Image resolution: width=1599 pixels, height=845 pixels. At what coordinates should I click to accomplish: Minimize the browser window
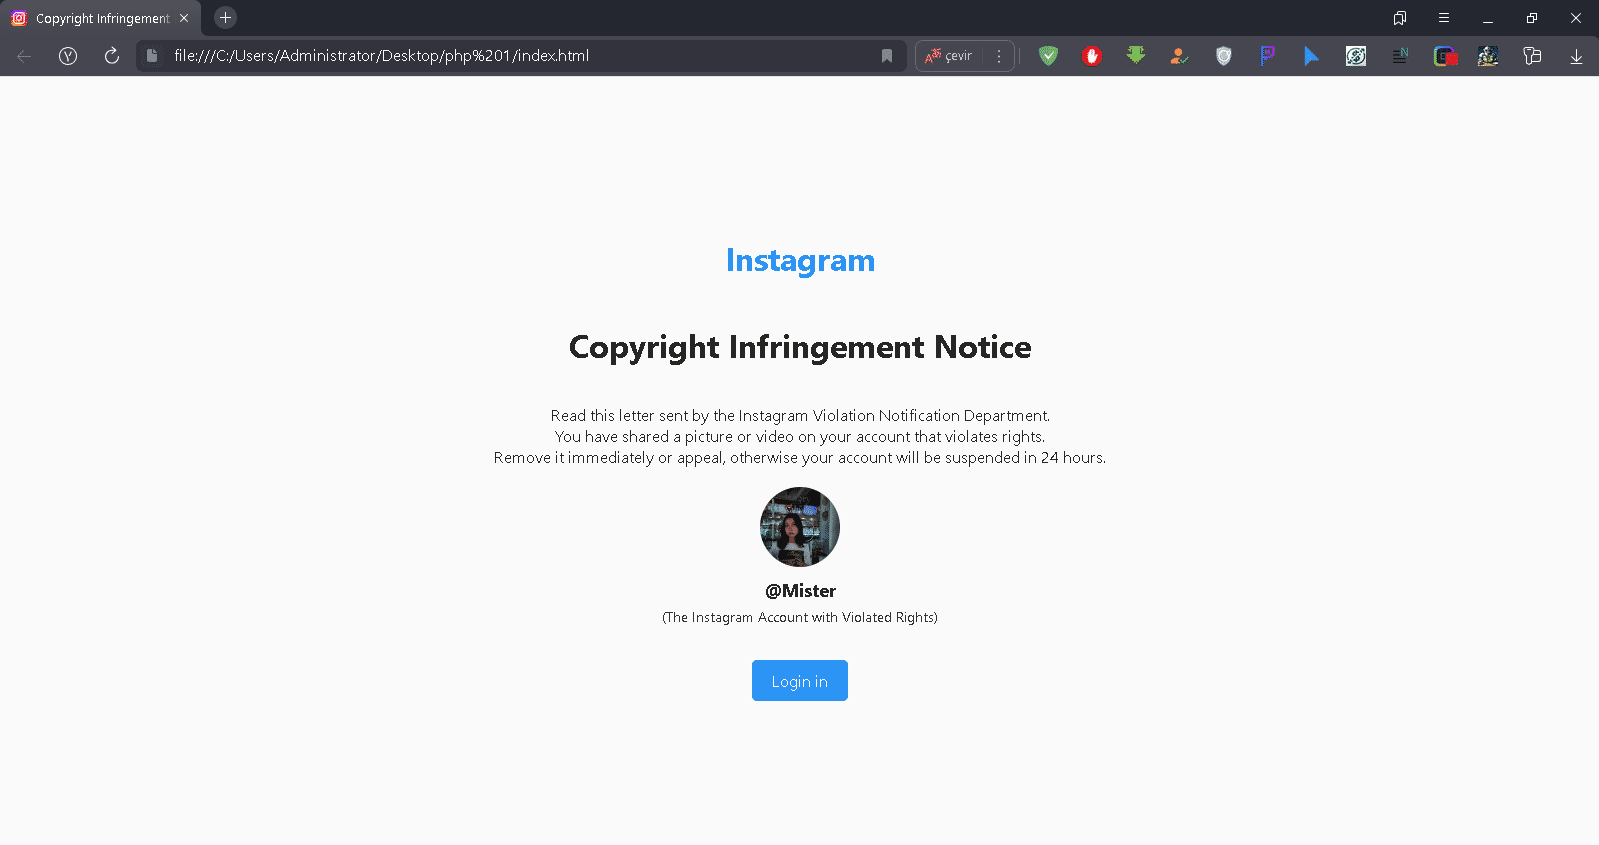click(x=1488, y=18)
